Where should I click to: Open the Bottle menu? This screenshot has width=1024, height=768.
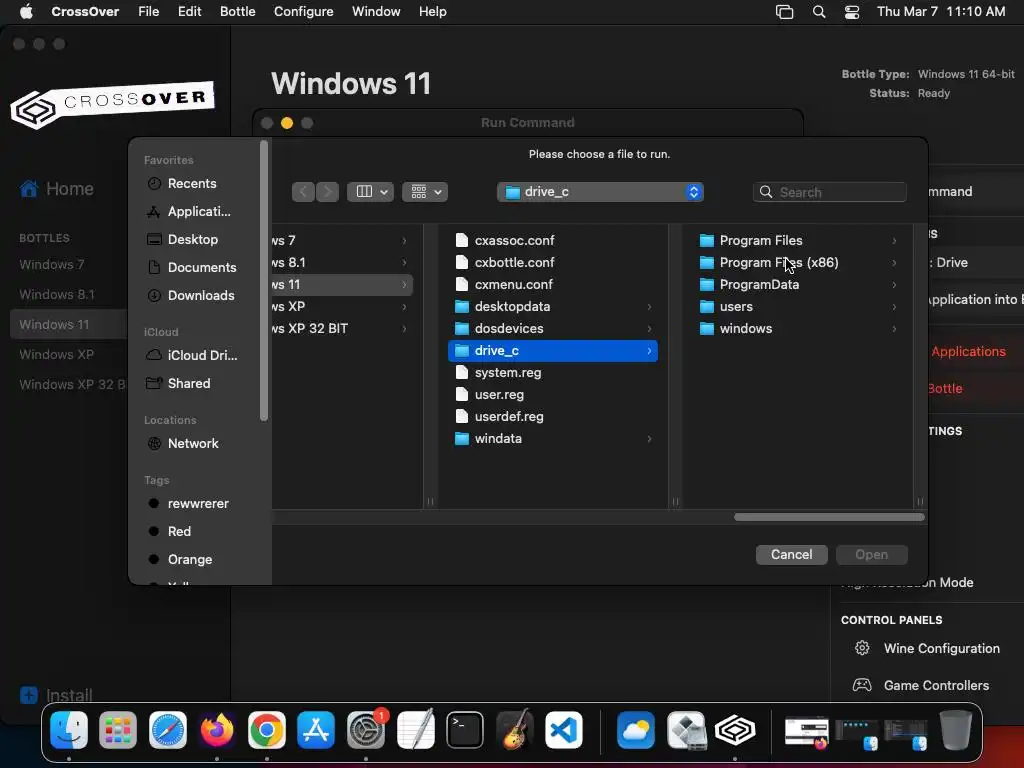[238, 12]
